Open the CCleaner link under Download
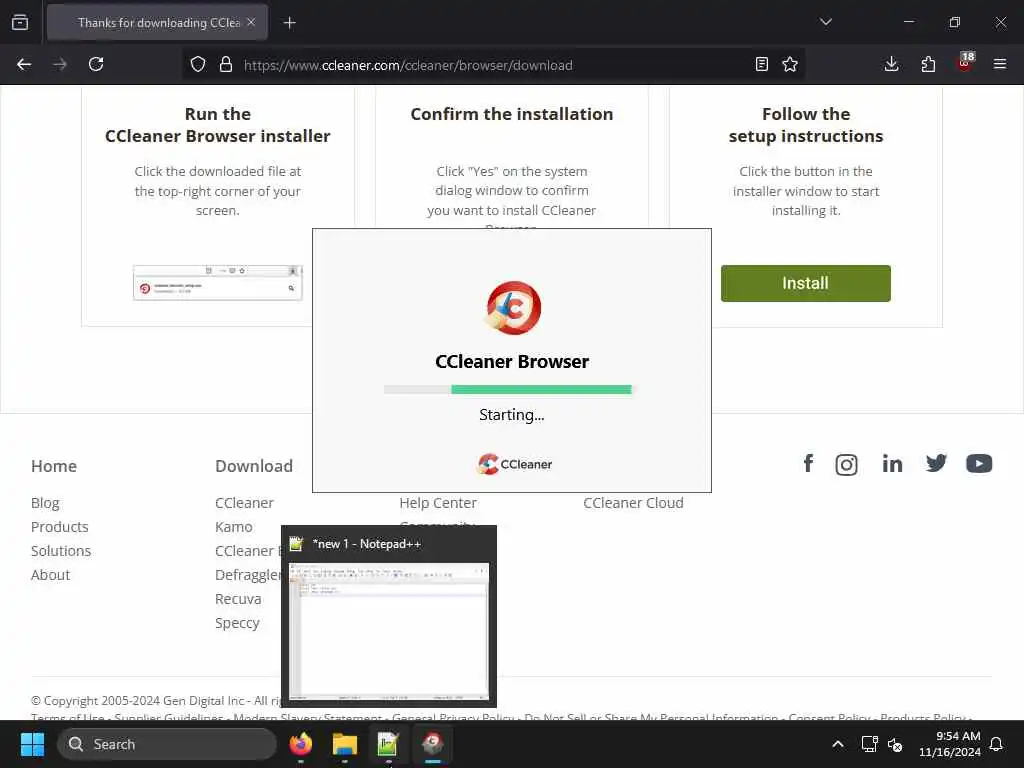The image size is (1024, 768). 244,503
